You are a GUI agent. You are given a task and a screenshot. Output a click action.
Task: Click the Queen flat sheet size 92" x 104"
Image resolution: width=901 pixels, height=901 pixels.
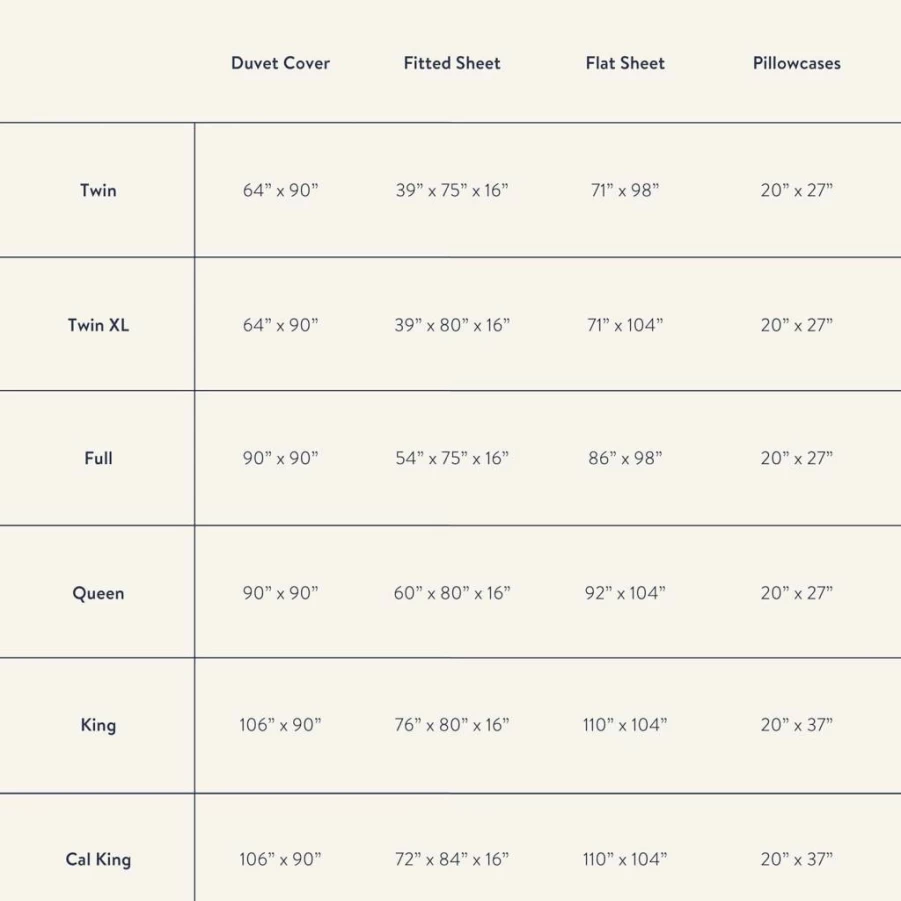click(x=625, y=593)
